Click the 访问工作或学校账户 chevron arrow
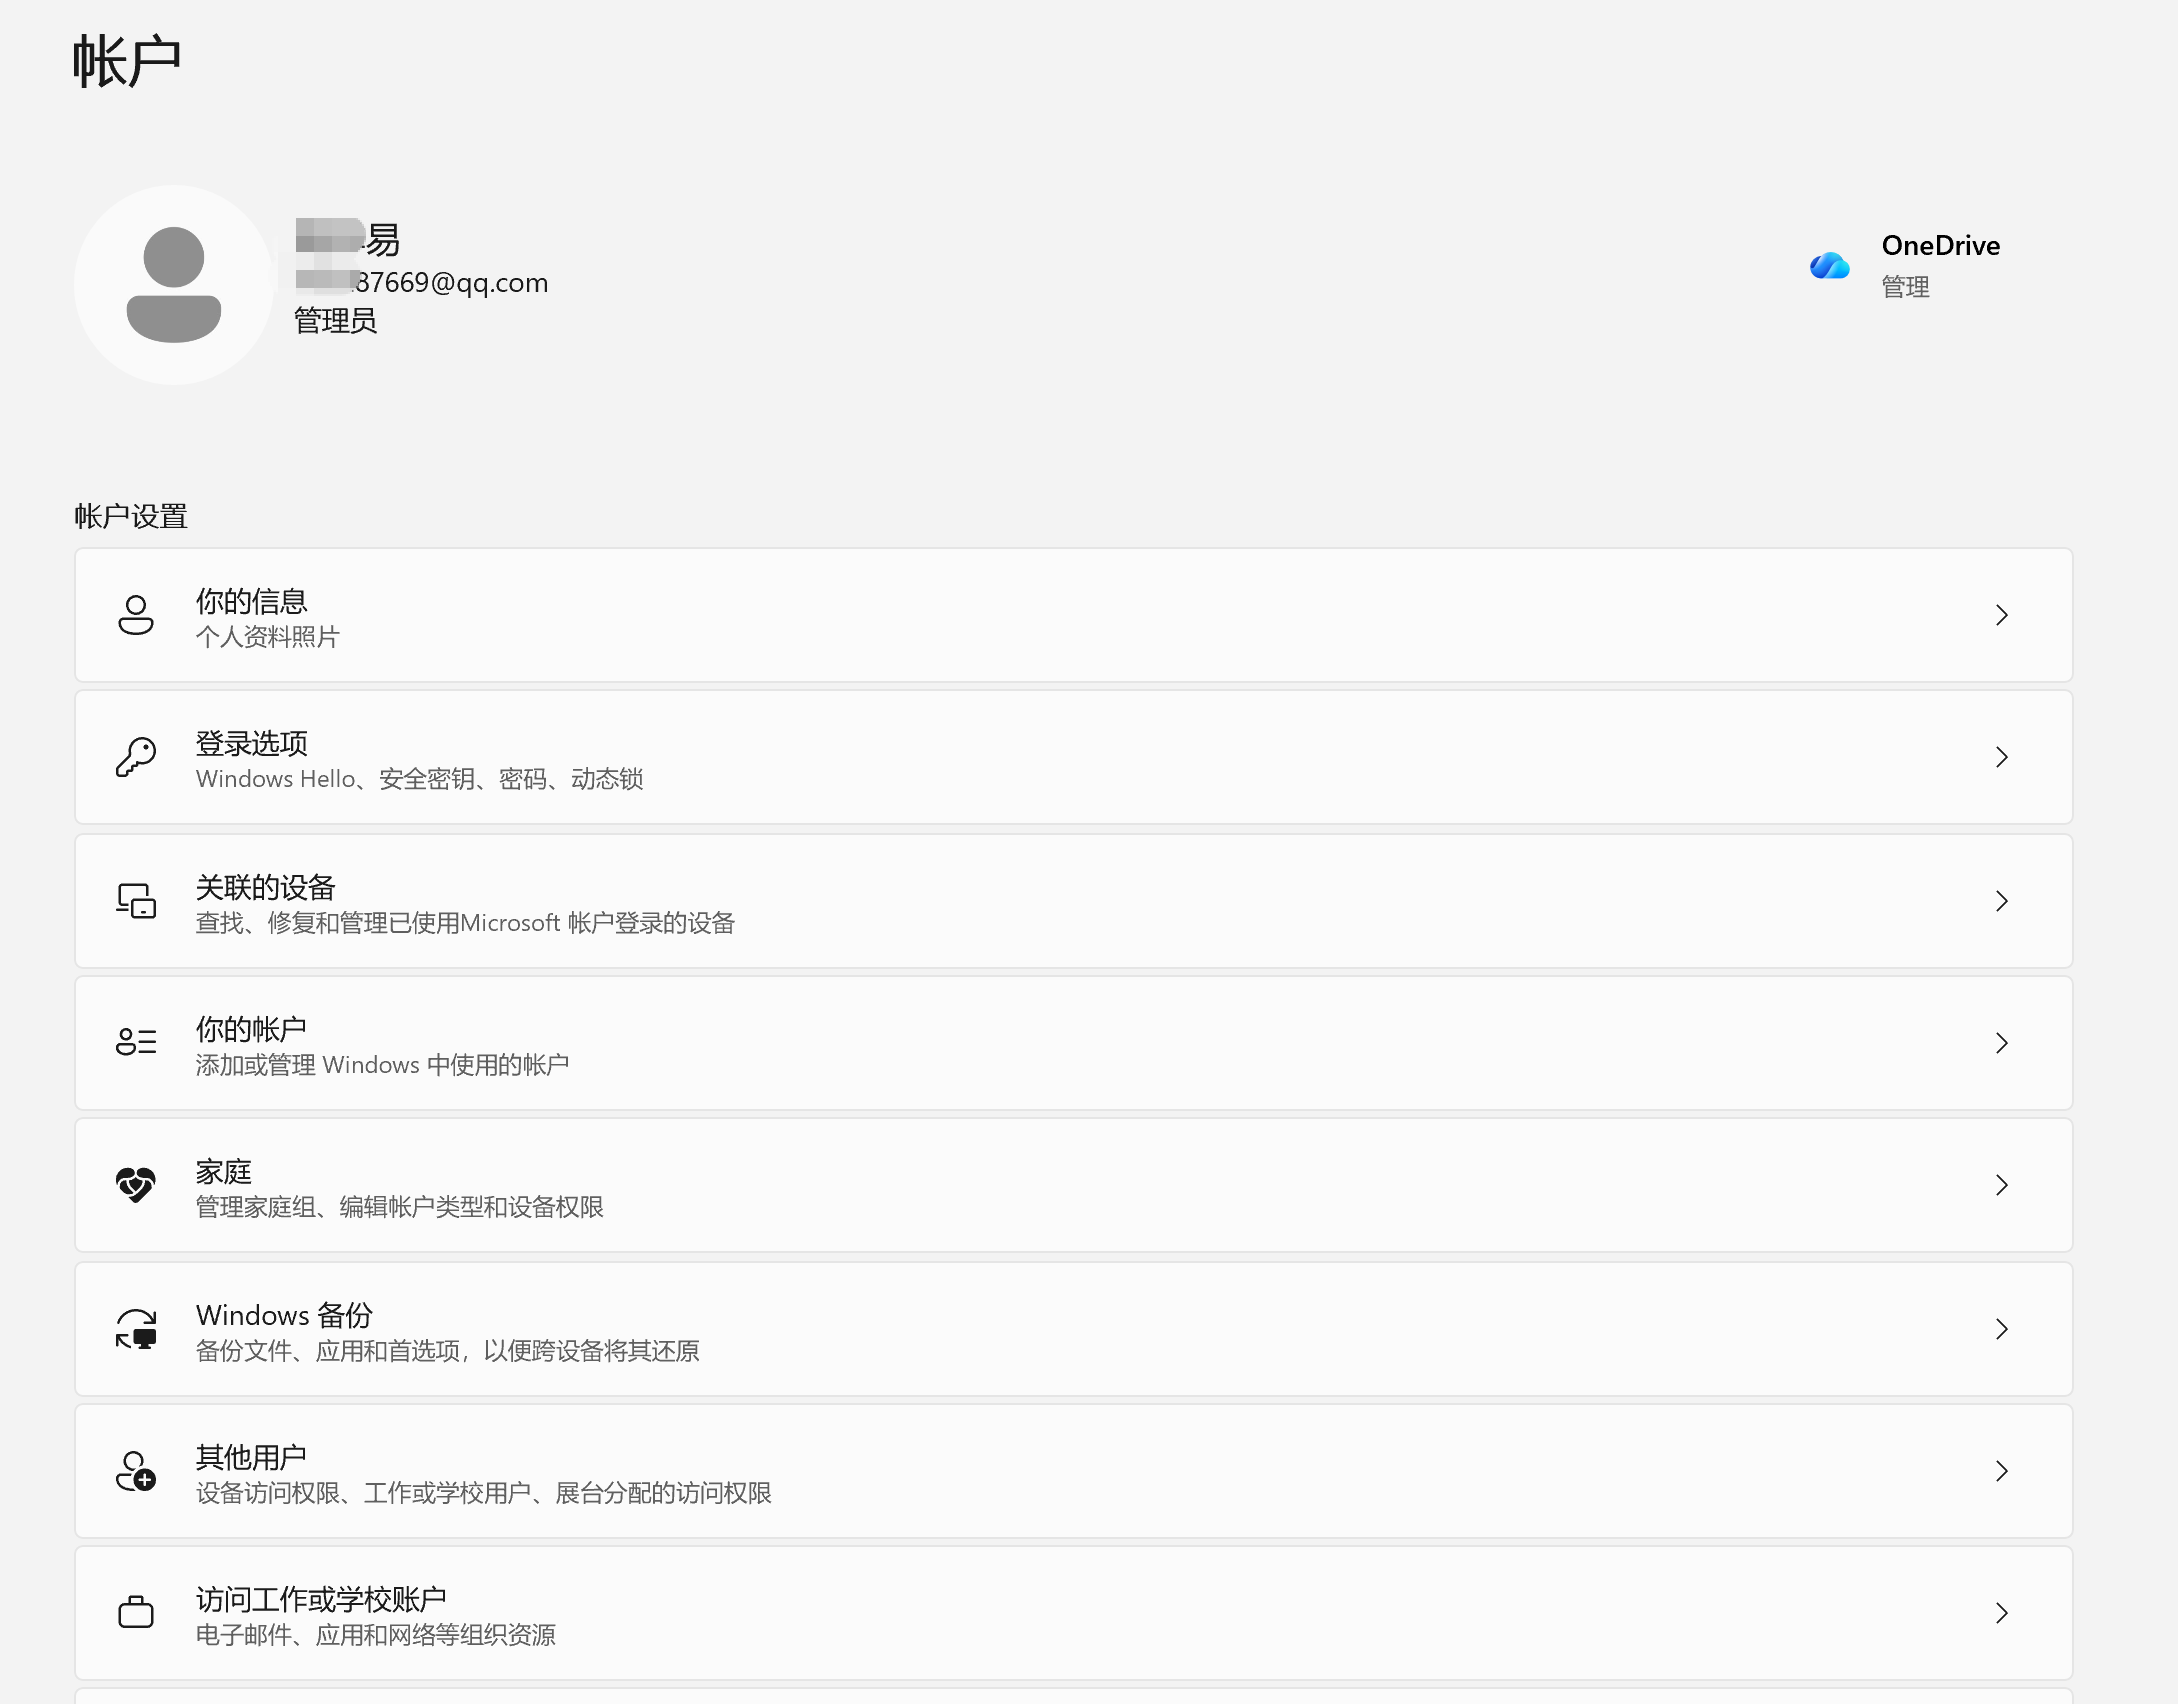The height and width of the screenshot is (1704, 2178). (2001, 1613)
